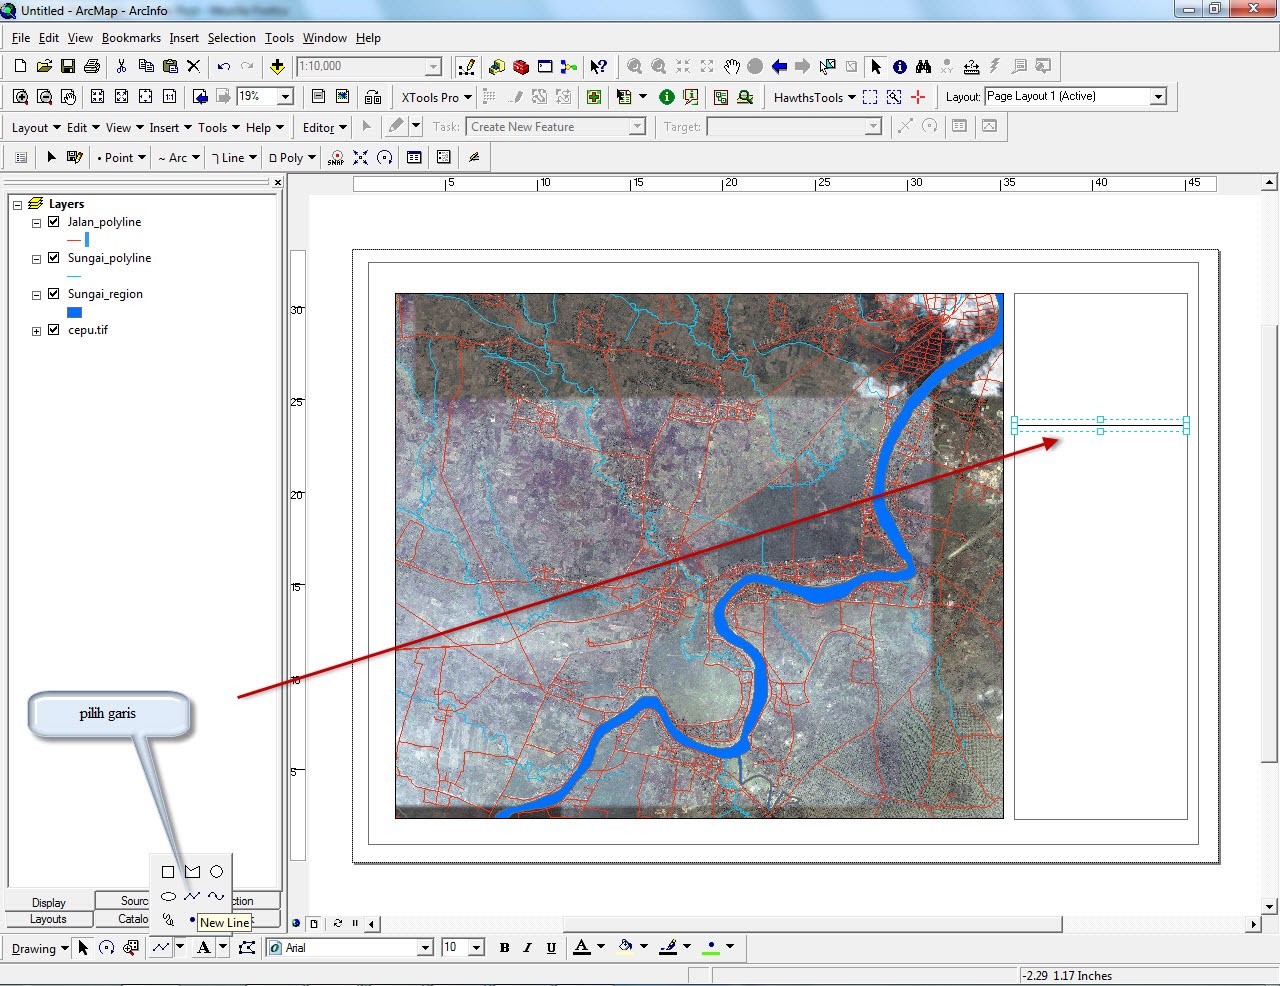
Task: Expand the XTools Pro menu
Action: pyautogui.click(x=435, y=97)
